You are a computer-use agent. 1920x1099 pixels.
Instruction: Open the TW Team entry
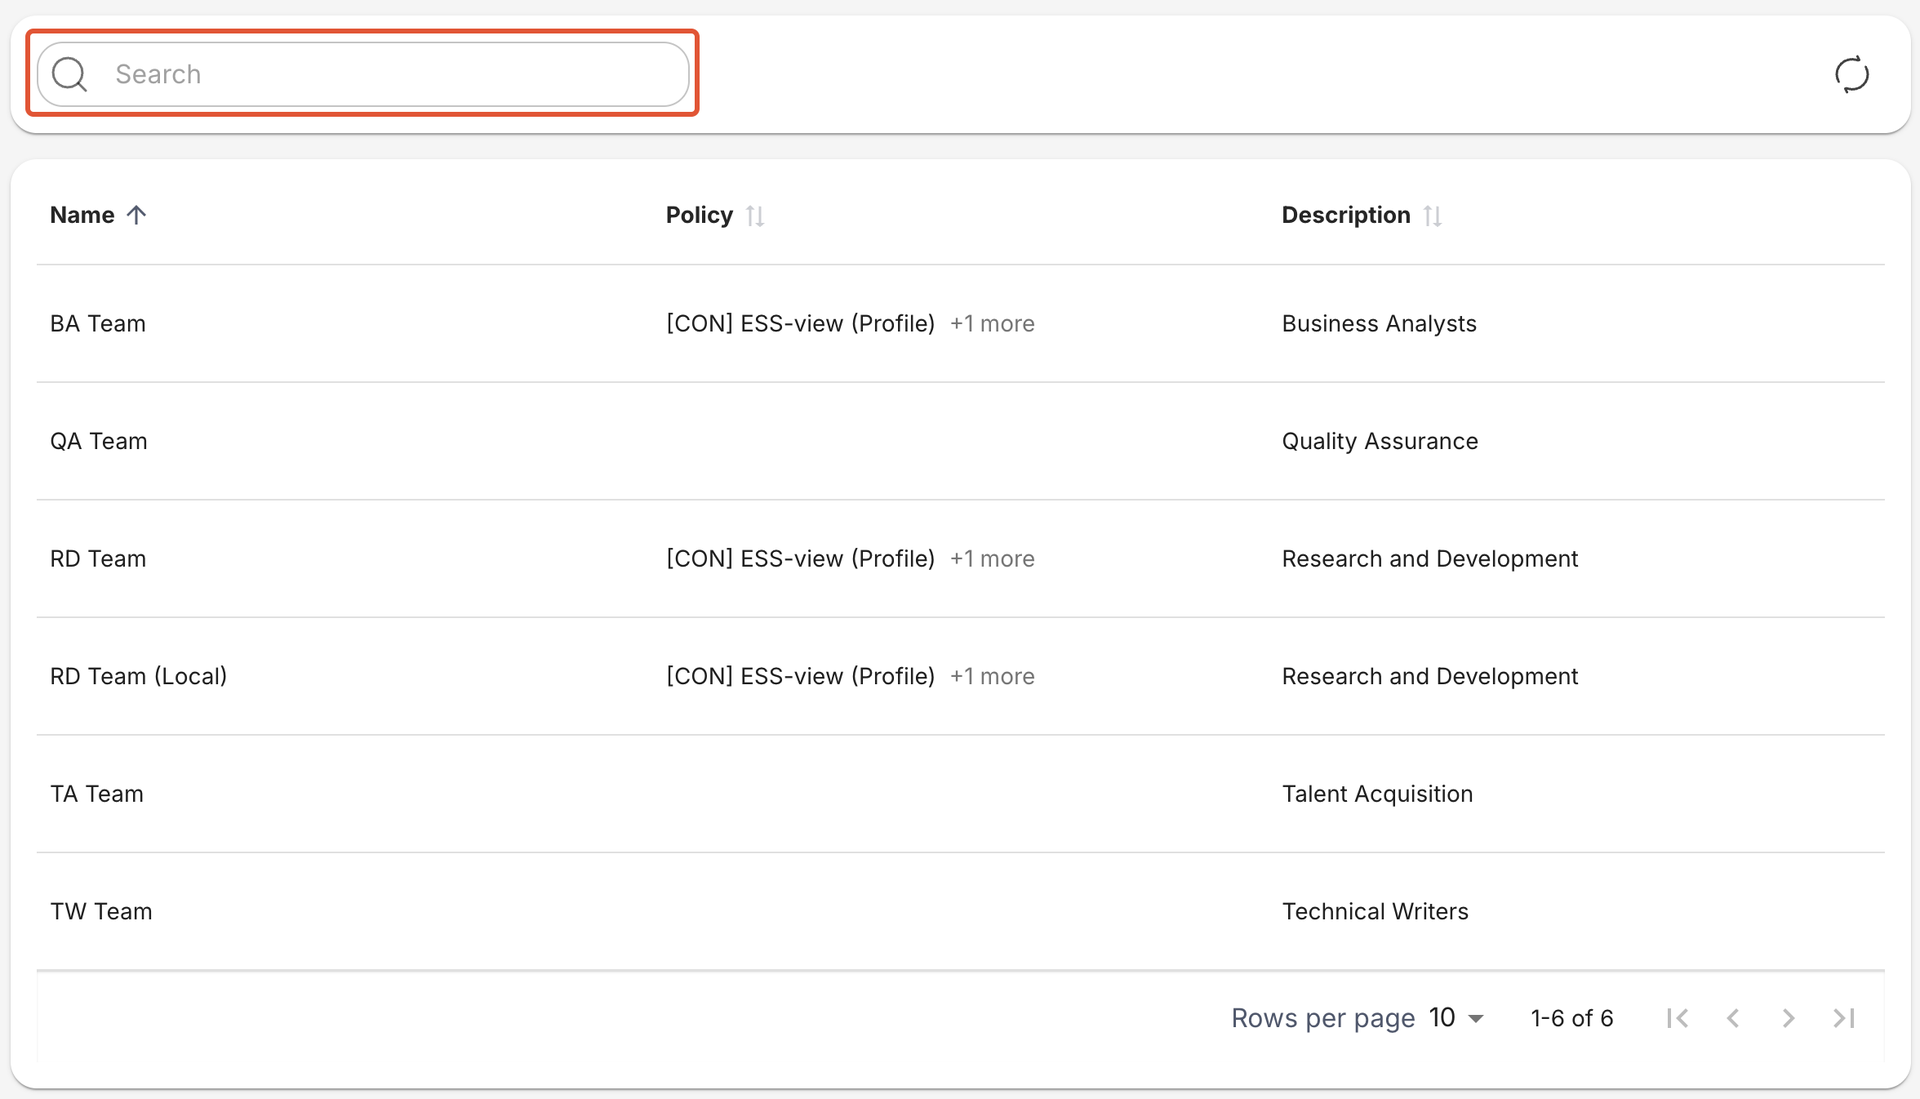(101, 912)
